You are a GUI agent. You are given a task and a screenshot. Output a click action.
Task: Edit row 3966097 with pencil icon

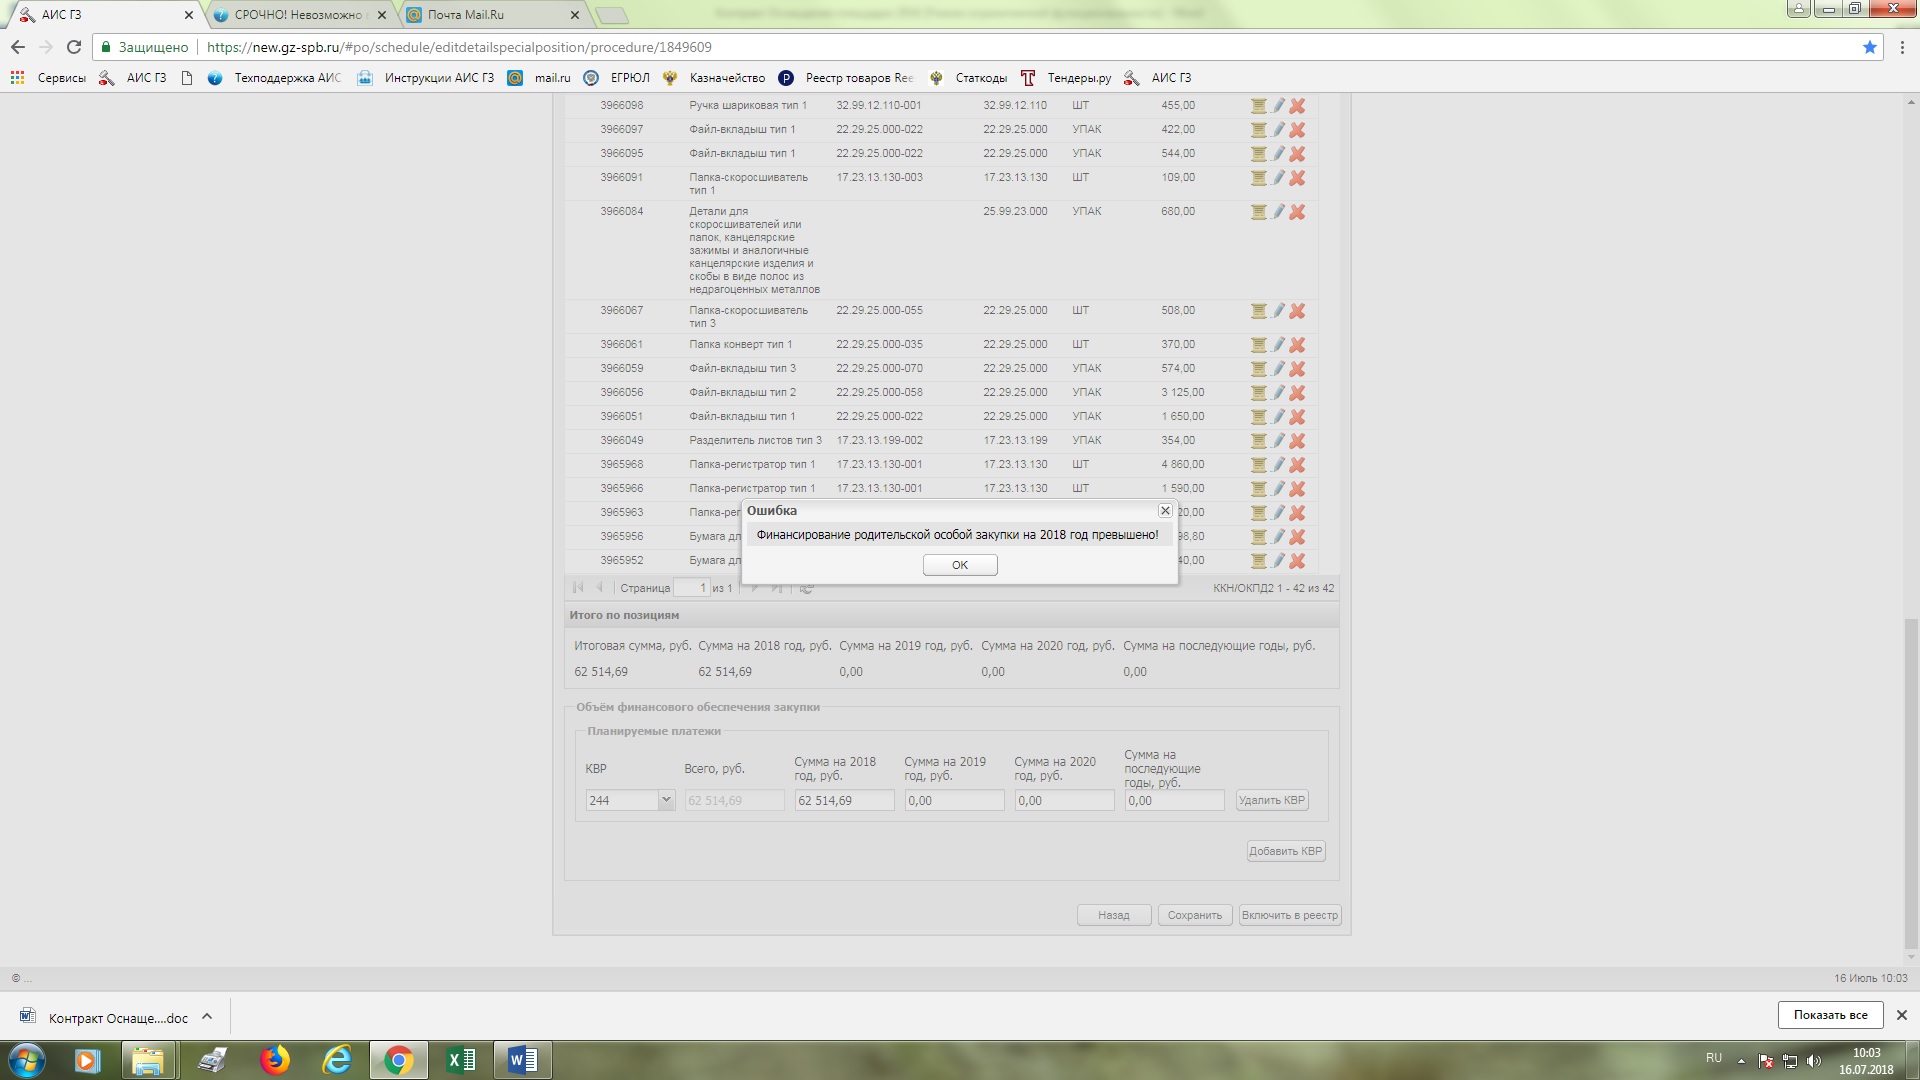click(x=1278, y=130)
